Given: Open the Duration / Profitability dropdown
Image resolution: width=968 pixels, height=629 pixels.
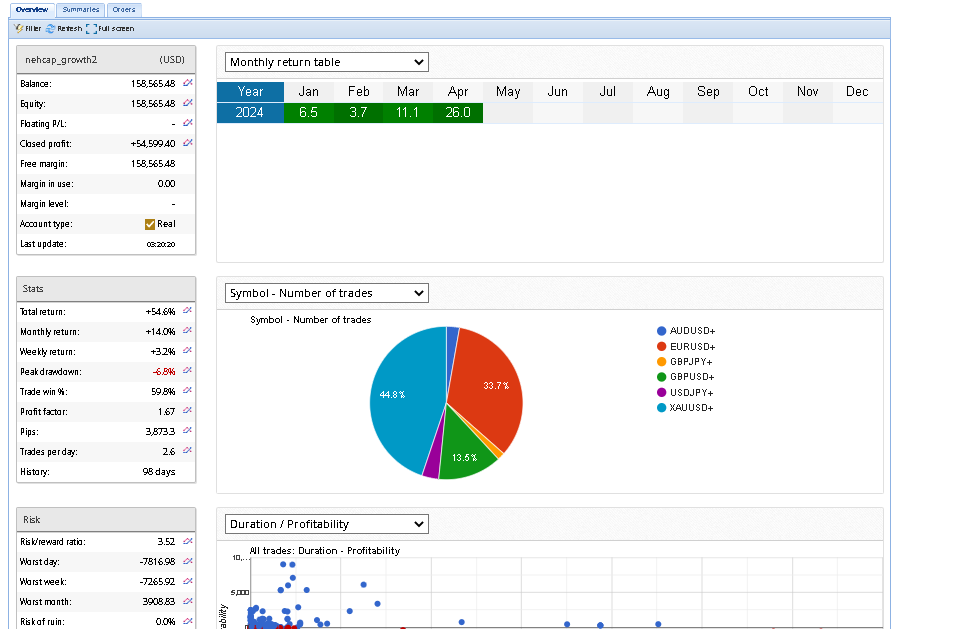Looking at the screenshot, I should (326, 524).
